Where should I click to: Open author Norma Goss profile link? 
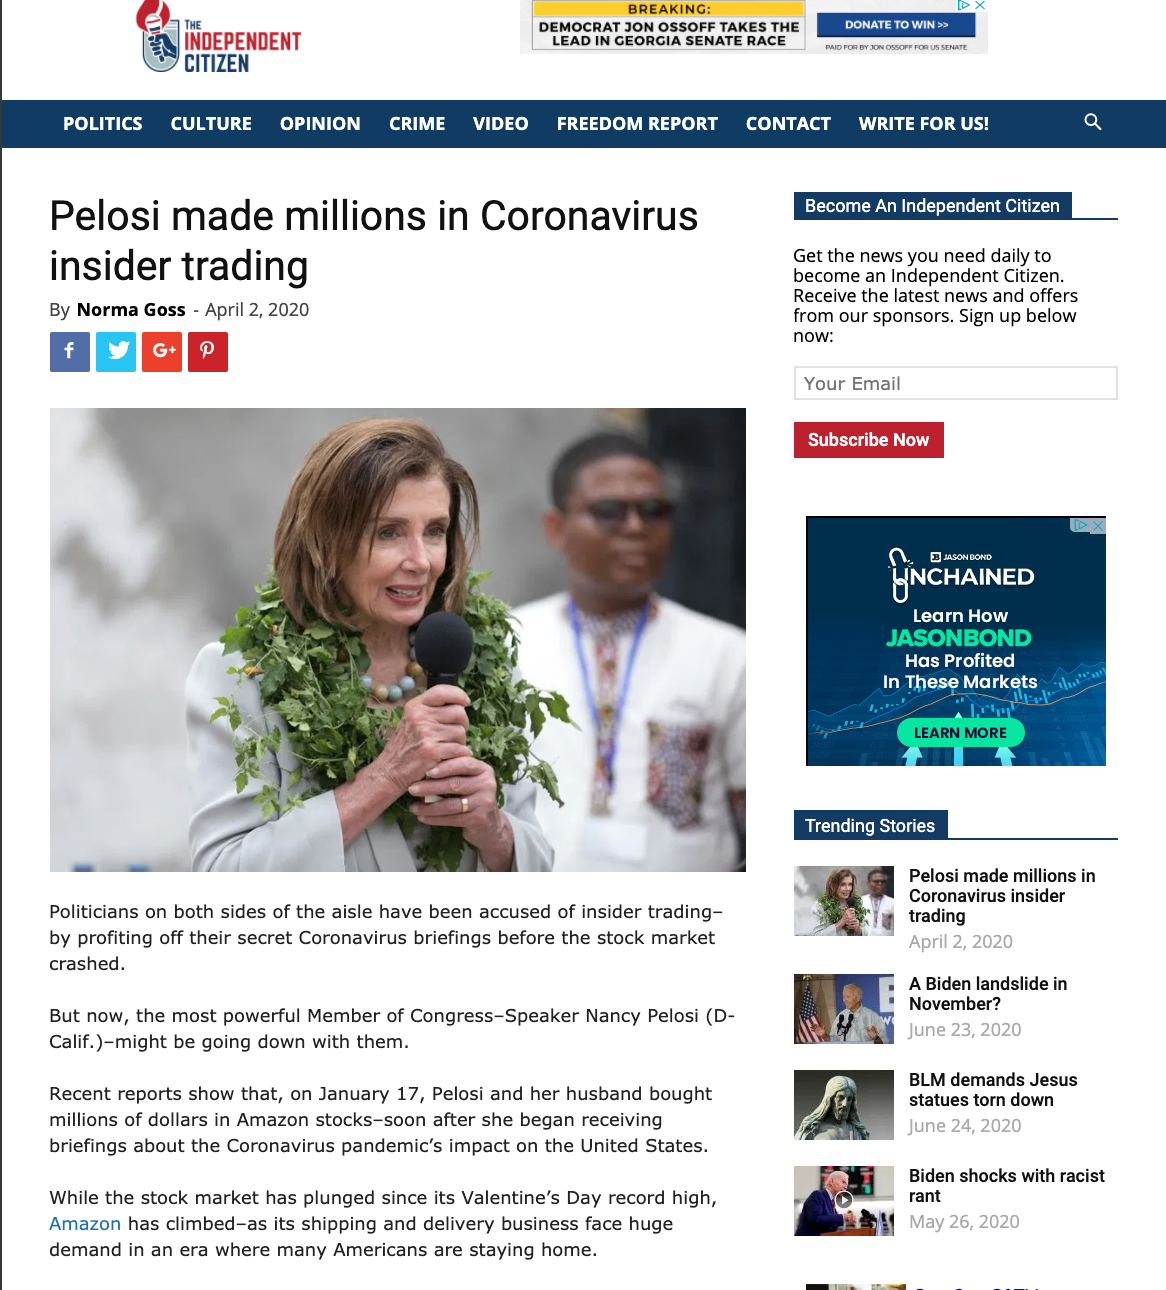point(131,310)
